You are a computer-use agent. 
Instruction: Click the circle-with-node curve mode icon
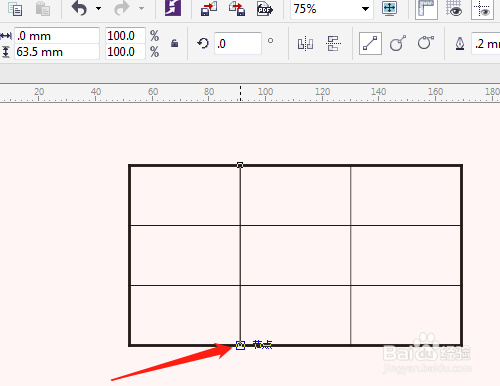click(x=398, y=43)
